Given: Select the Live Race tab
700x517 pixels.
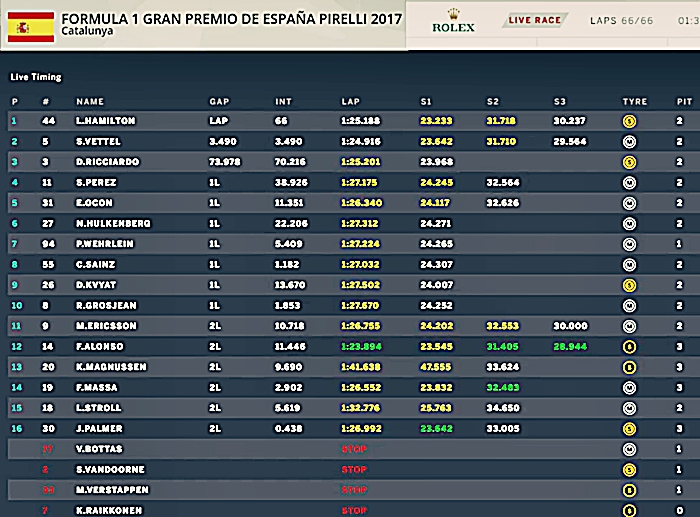Looking at the screenshot, I should [534, 20].
